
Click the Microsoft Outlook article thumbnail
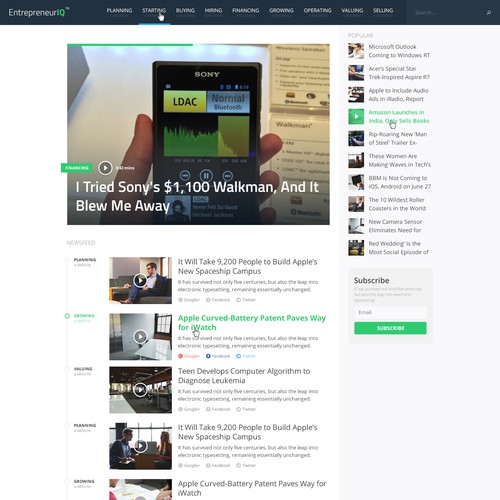[x=356, y=51]
